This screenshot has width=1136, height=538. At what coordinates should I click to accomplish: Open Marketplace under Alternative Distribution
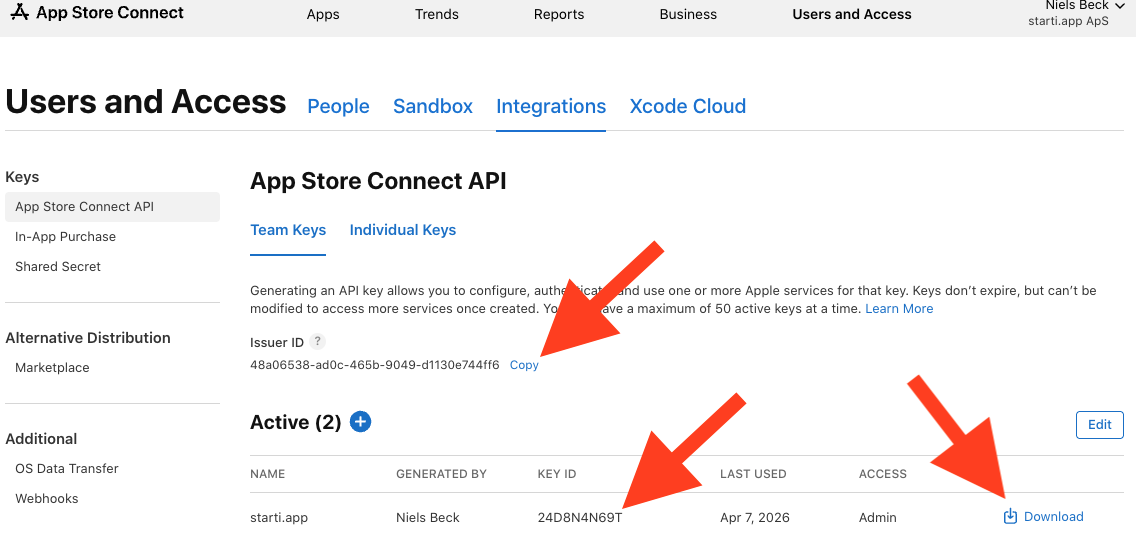[x=52, y=368]
